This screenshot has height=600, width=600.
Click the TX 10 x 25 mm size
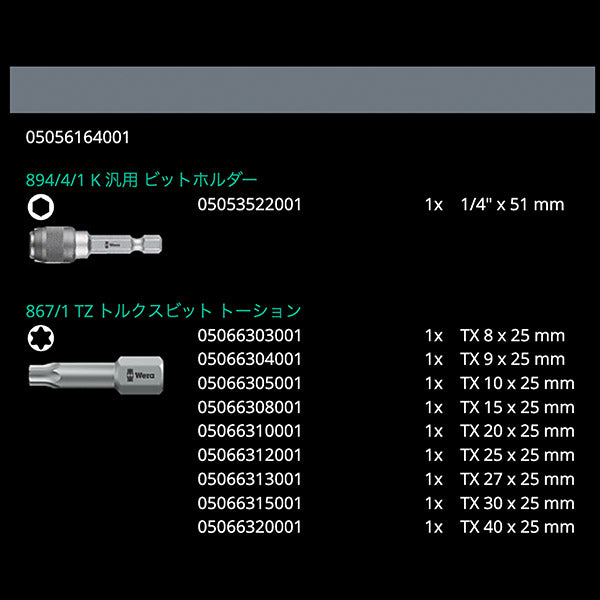(x=517, y=383)
